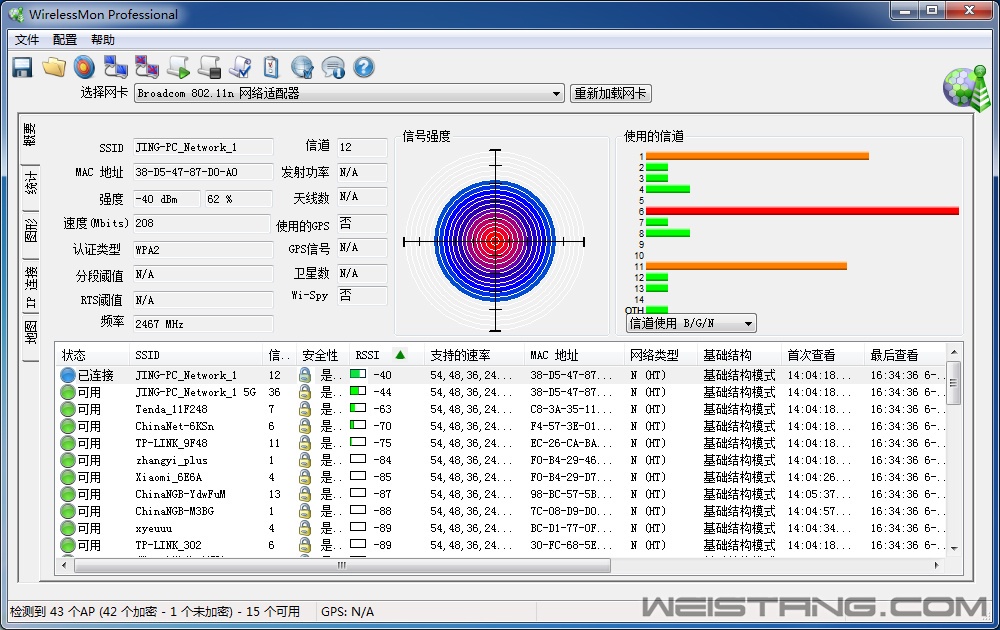Click the SSID field showing JING-PC_Network_1
Screen dimensions: 1000x630
pos(203,147)
